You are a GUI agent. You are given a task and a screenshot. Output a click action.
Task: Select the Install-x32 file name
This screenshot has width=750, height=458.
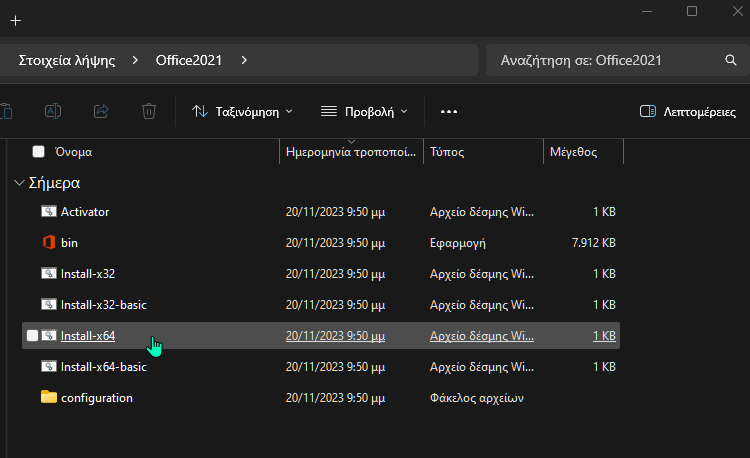pyautogui.click(x=88, y=274)
